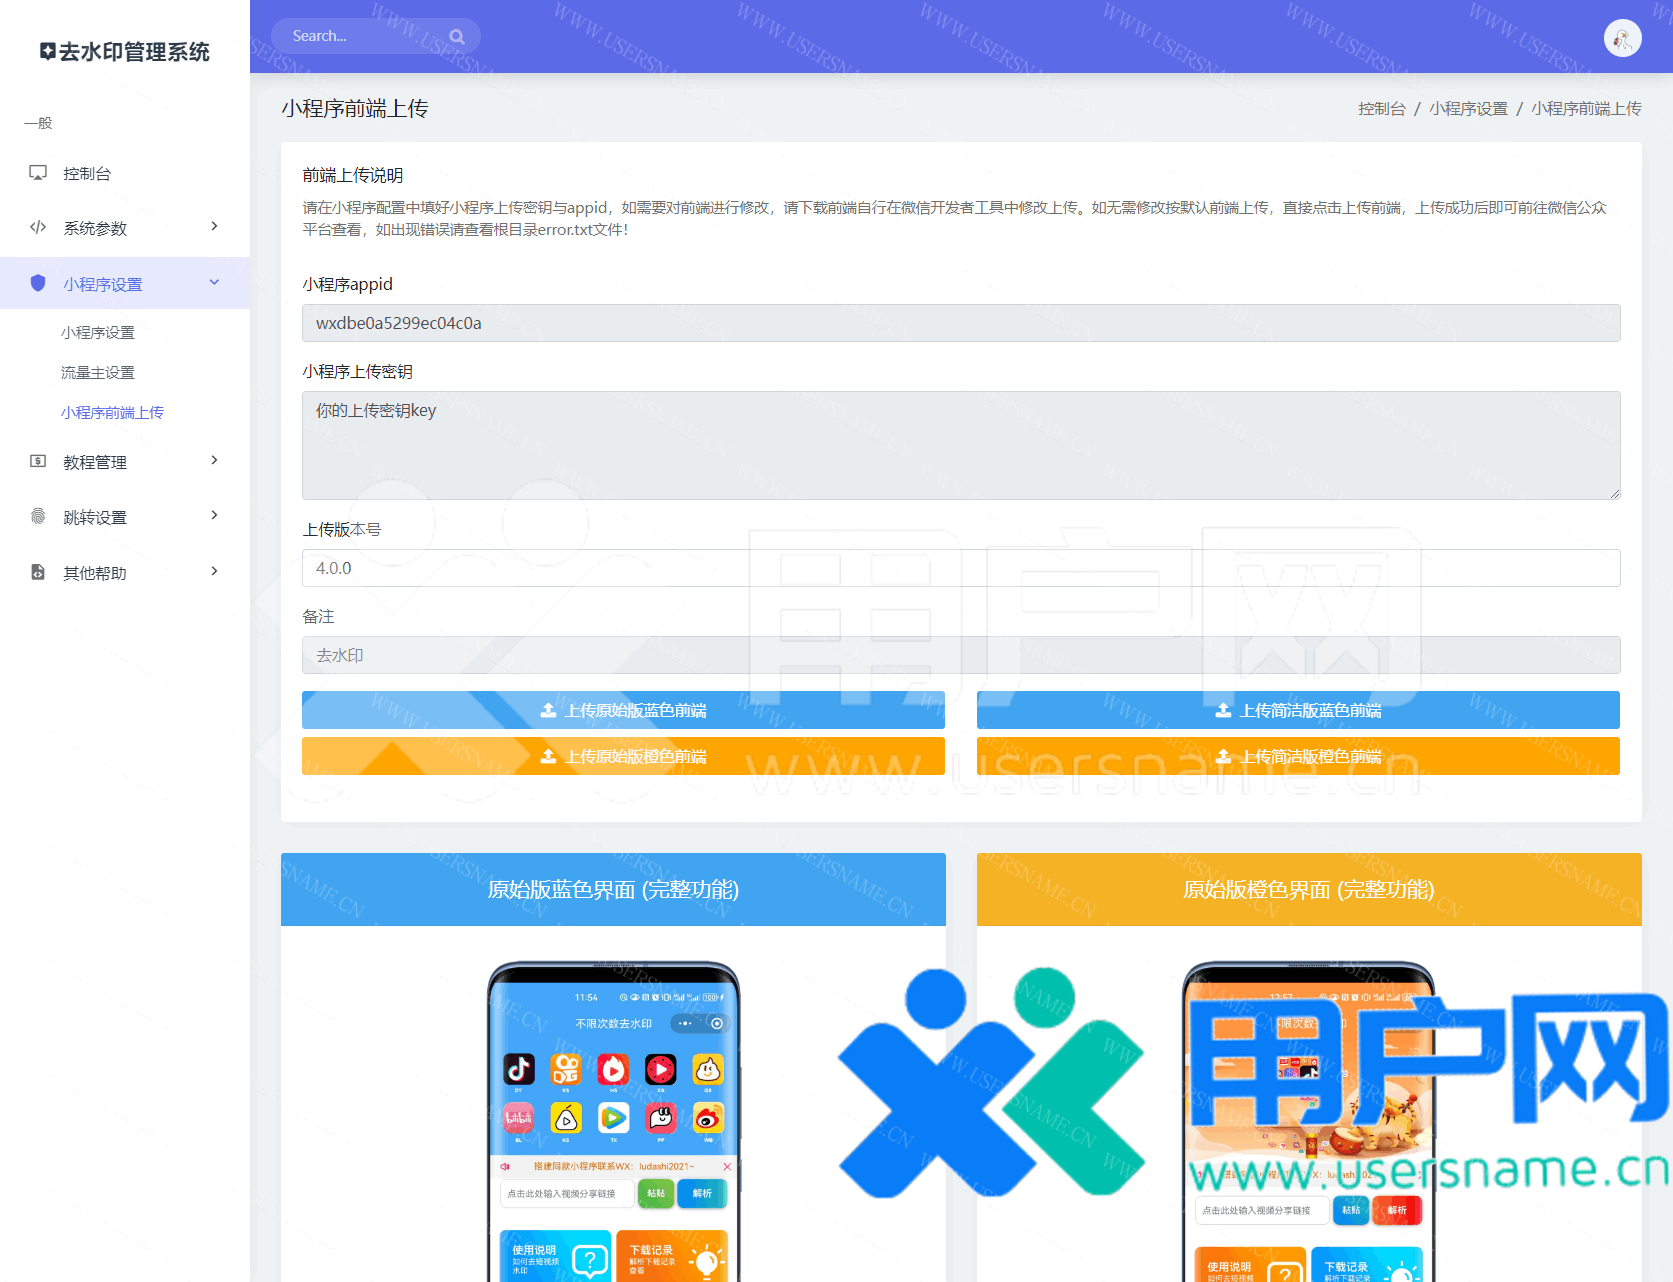This screenshot has height=1282, width=1673.
Task: Click the 系统参数 code icon
Action: (x=38, y=227)
